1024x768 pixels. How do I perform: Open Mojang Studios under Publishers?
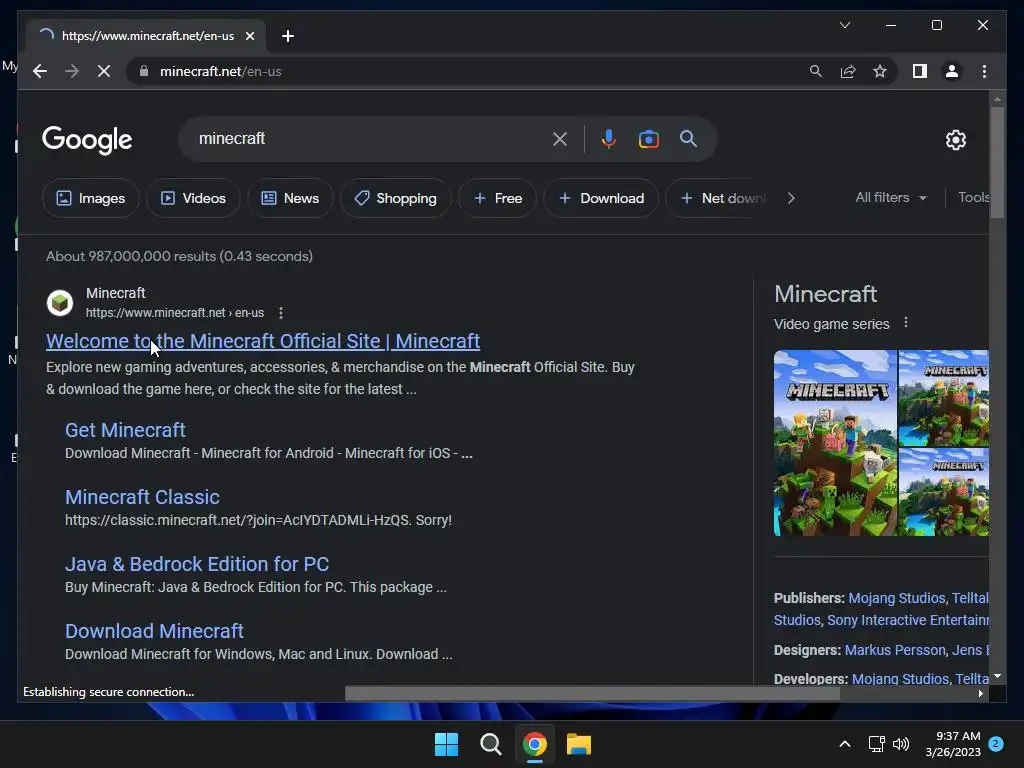point(897,598)
